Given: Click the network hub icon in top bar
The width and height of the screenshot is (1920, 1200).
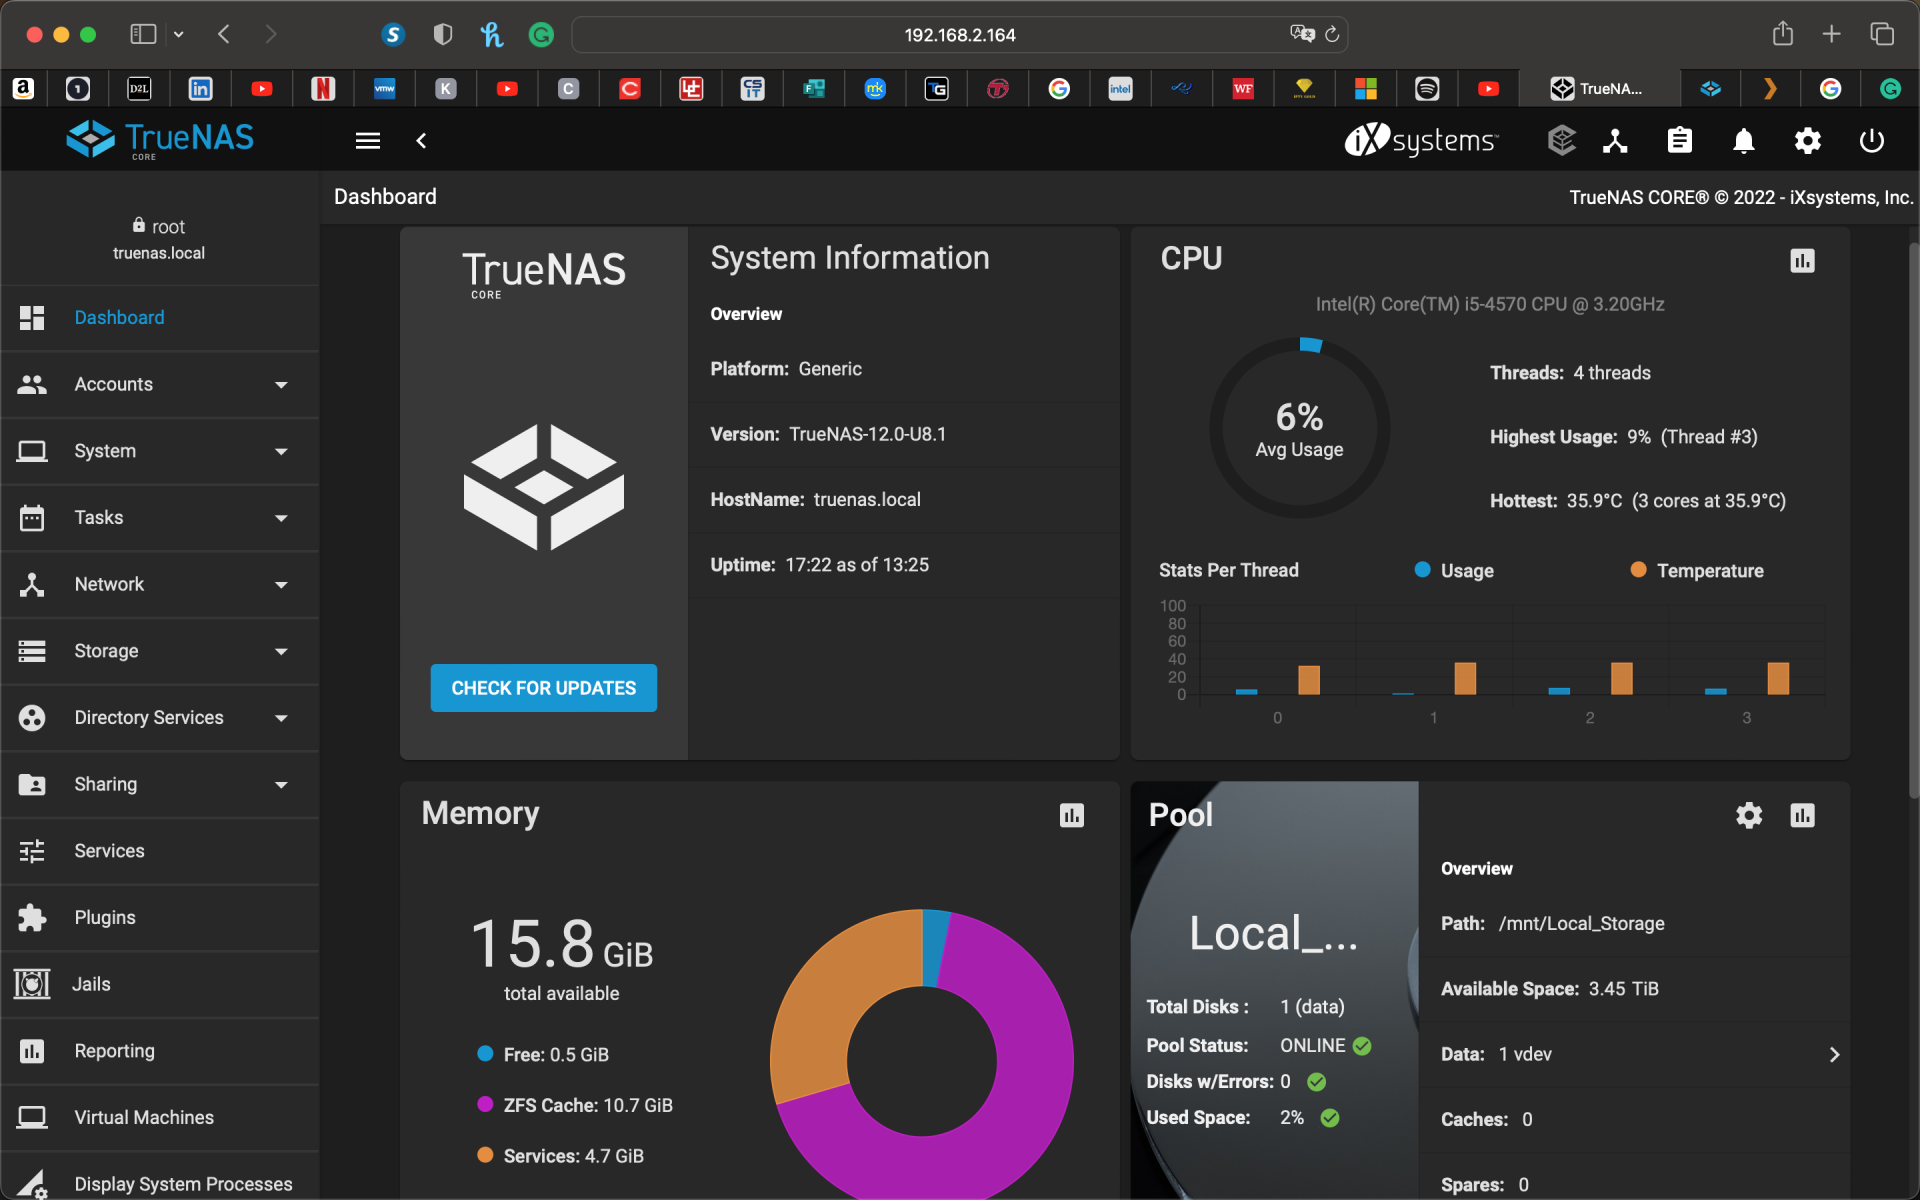Looking at the screenshot, I should point(1615,141).
